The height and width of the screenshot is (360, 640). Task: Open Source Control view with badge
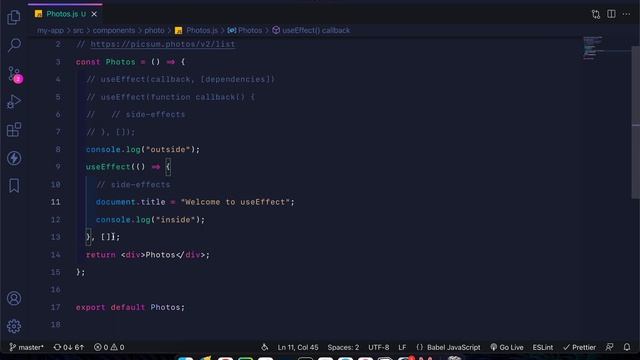[15, 75]
